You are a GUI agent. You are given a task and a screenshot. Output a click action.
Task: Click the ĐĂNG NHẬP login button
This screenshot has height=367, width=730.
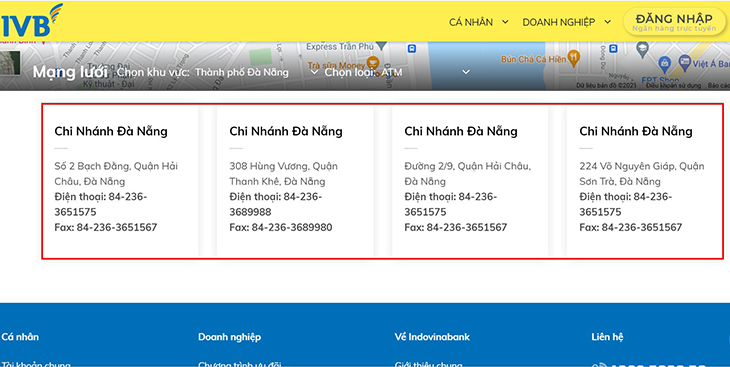coord(674,22)
